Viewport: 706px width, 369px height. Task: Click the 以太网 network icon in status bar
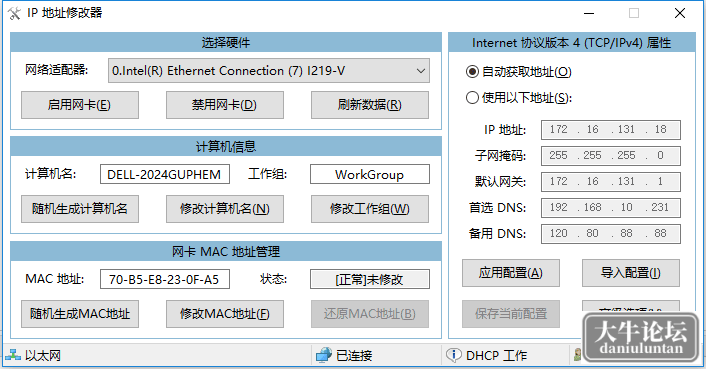(x=13, y=356)
